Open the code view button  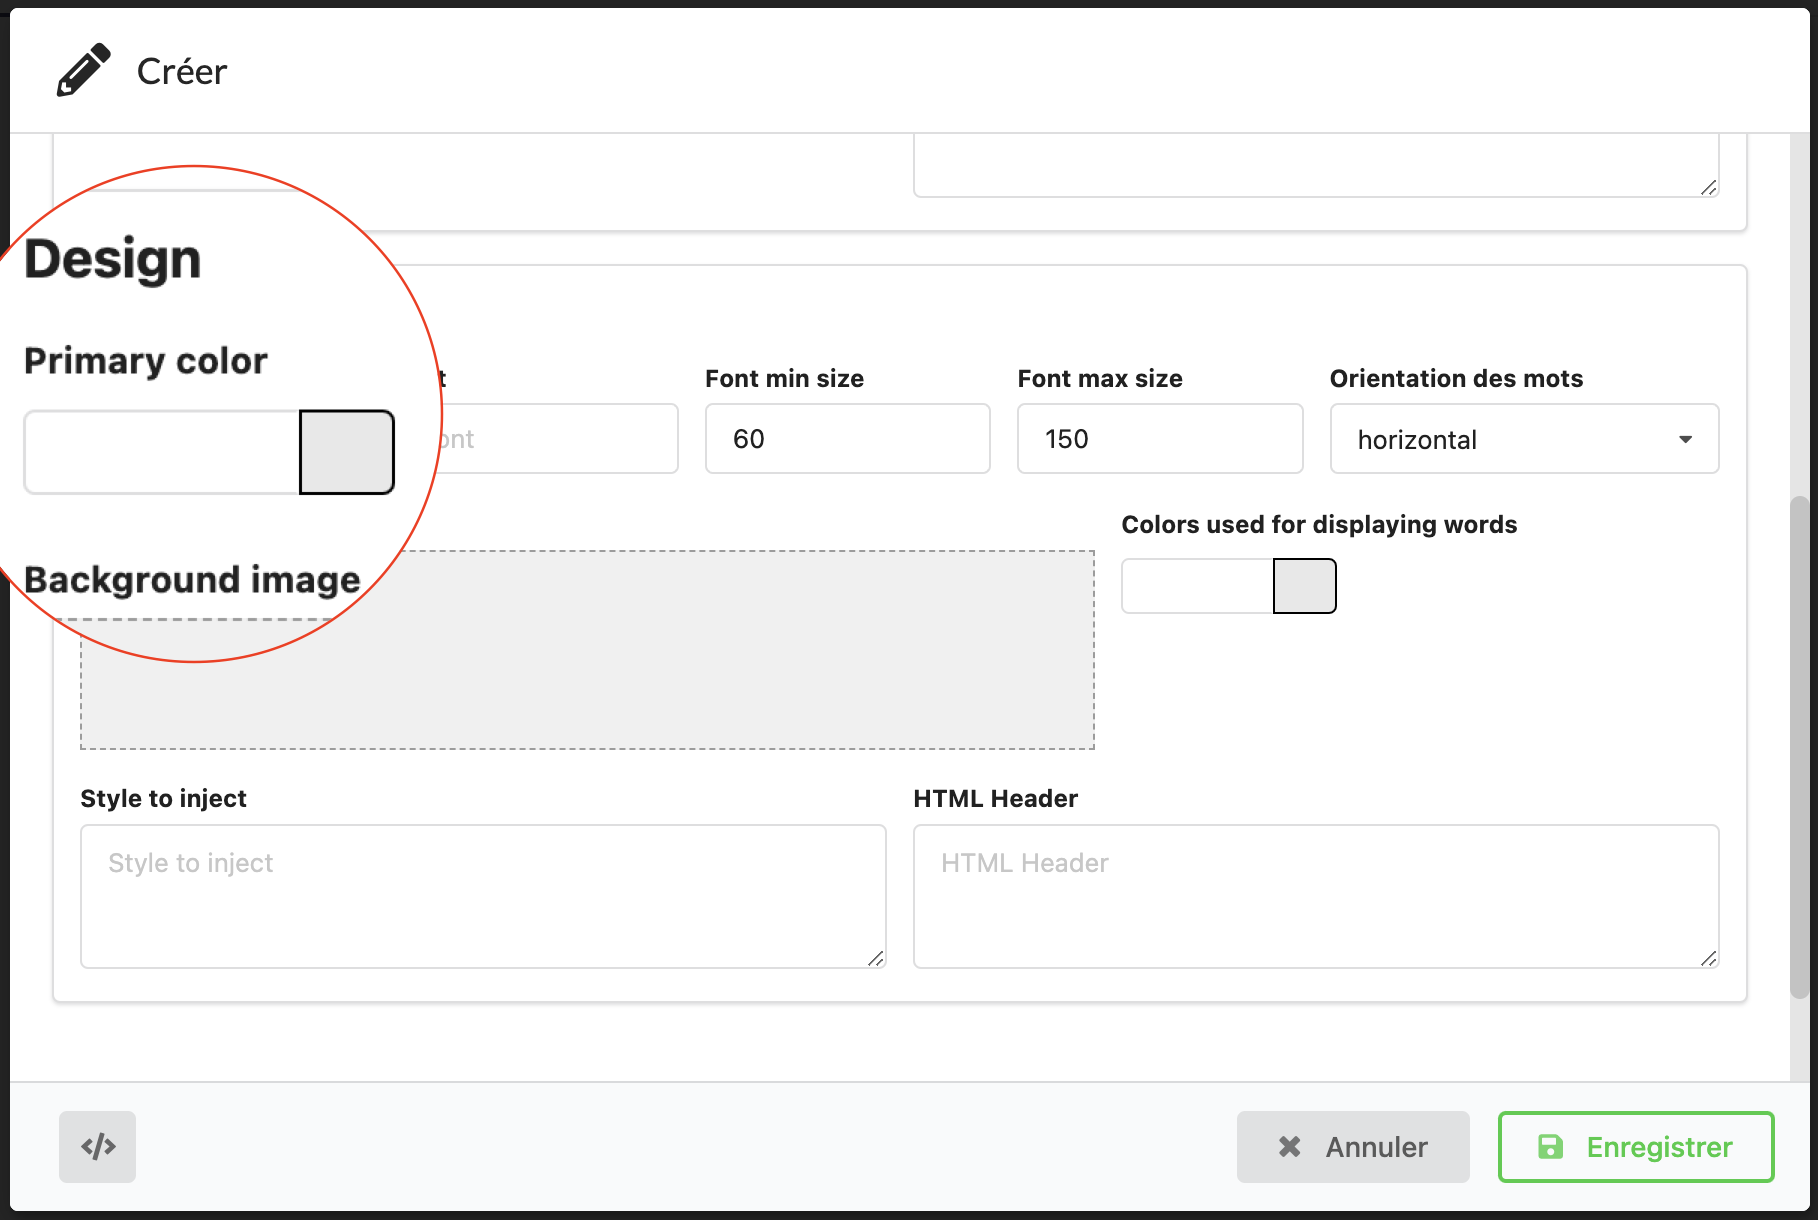pos(98,1146)
